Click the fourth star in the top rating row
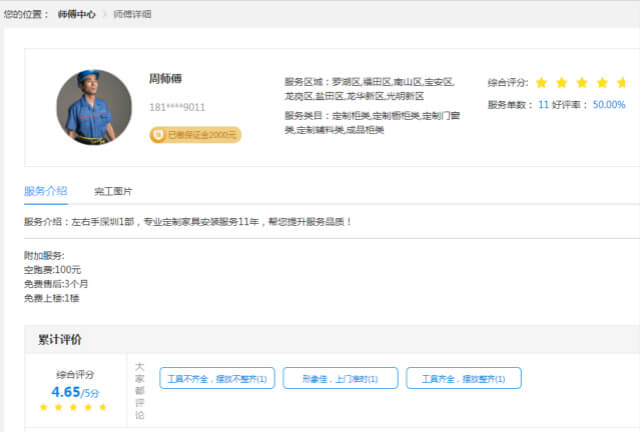Viewport: 640px width, 432px height. point(604,82)
